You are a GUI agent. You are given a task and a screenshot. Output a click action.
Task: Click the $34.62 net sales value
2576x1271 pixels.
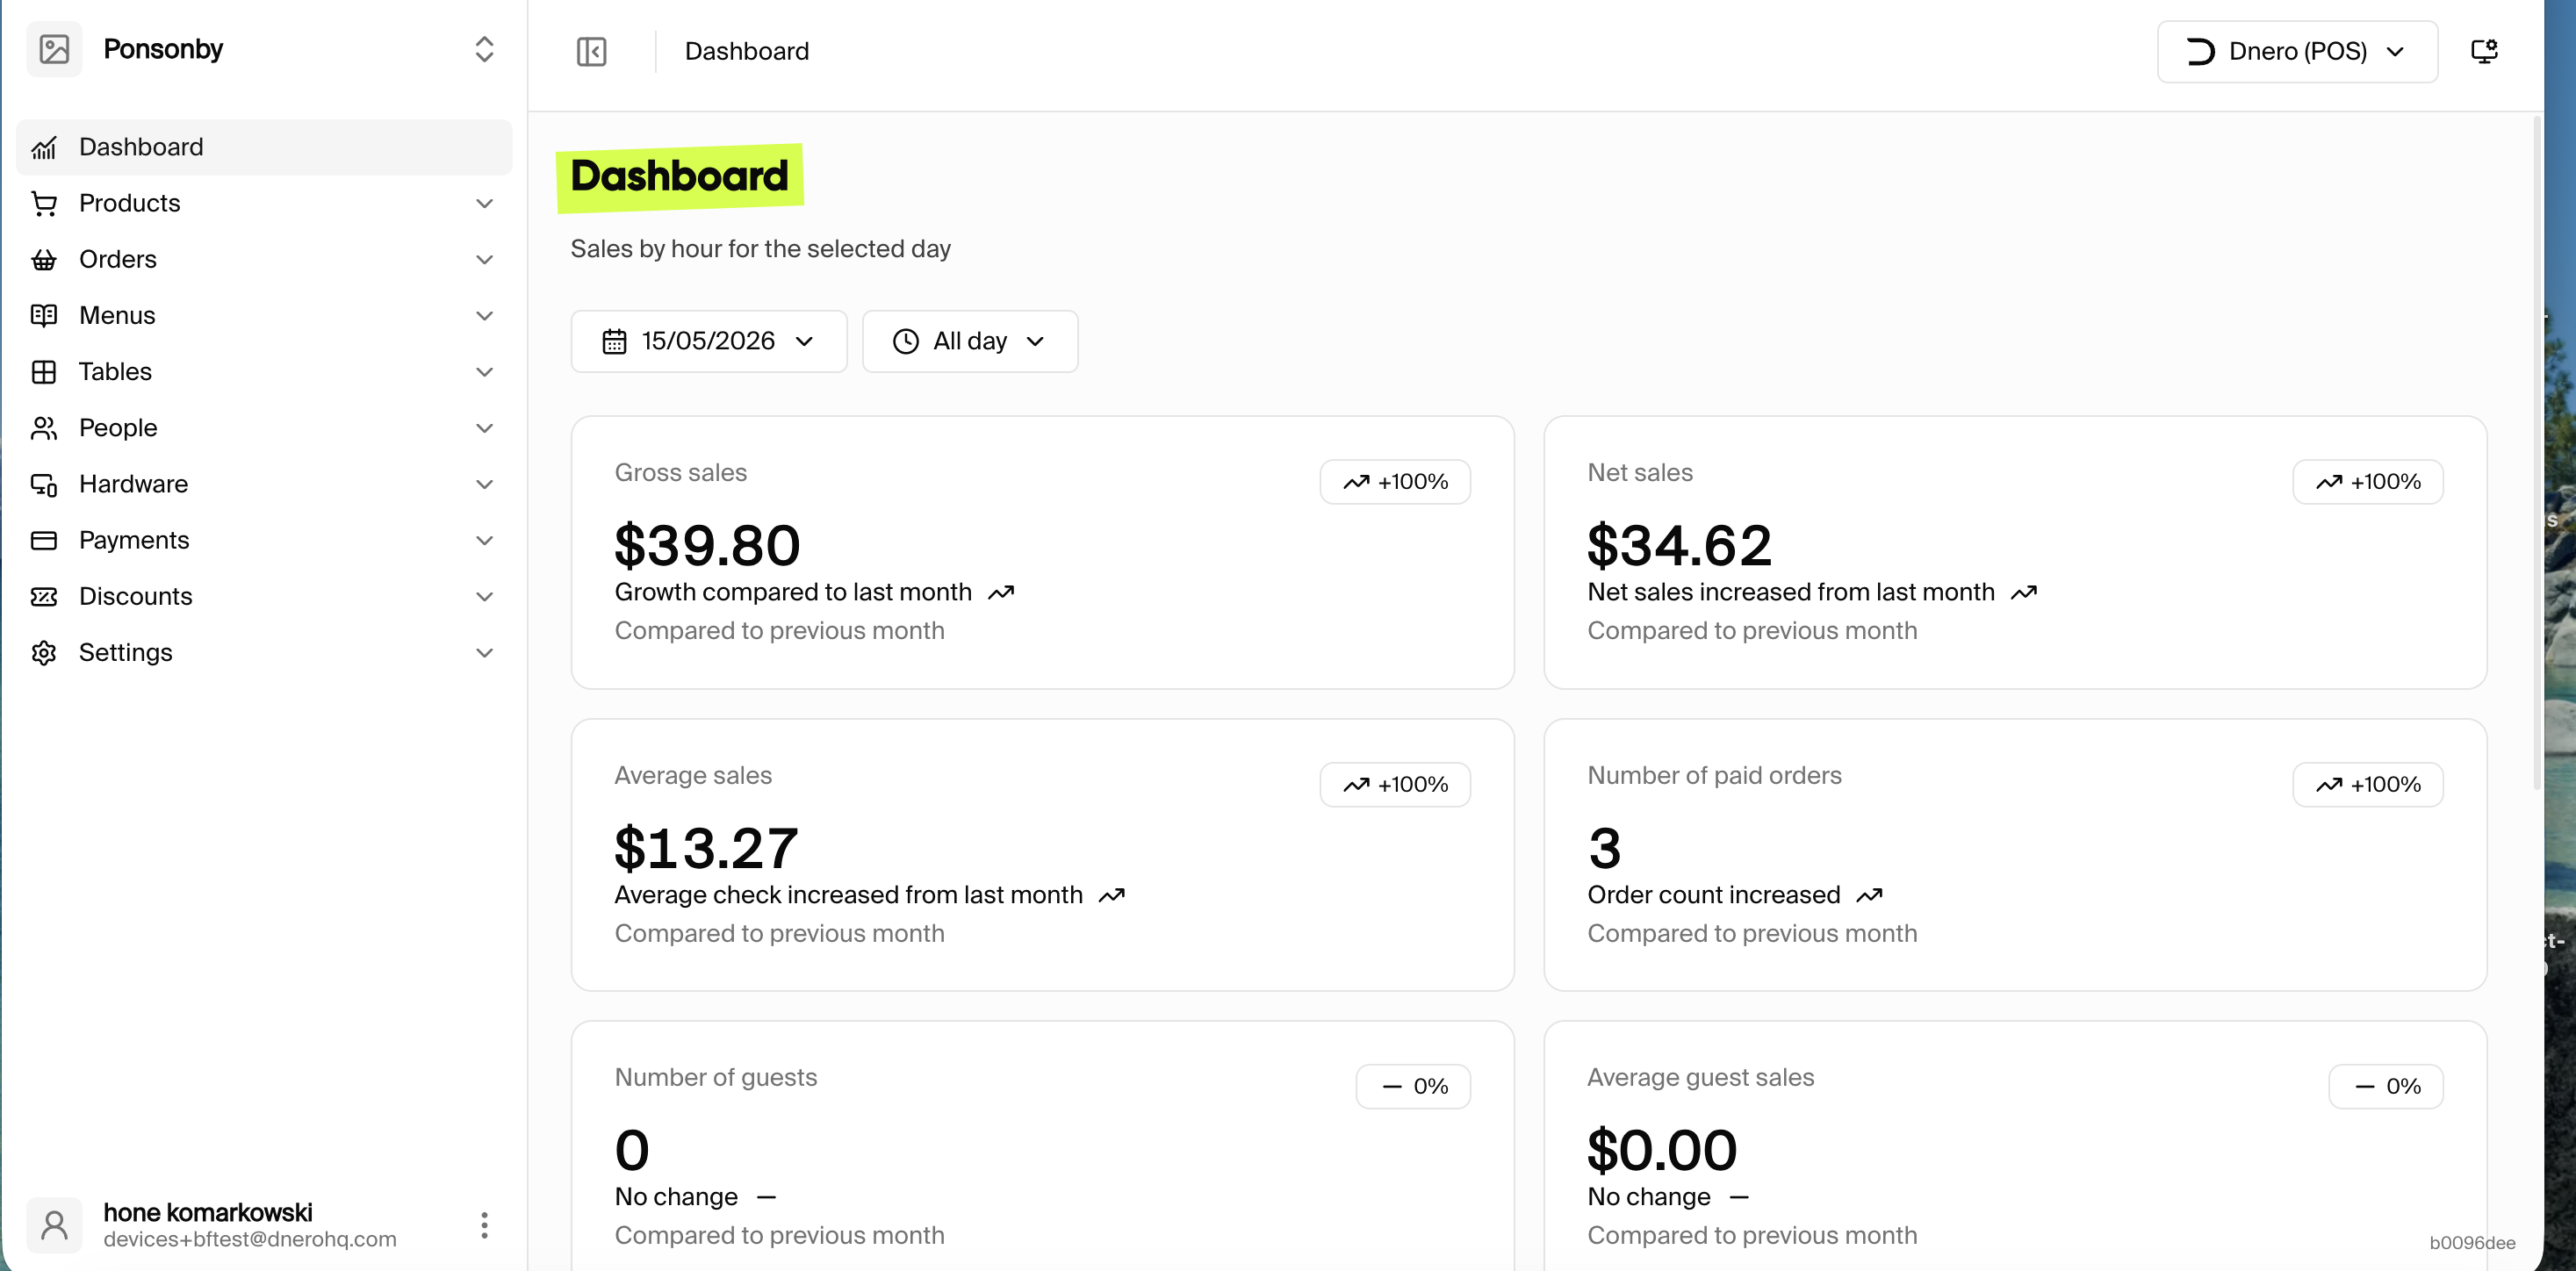(1680, 545)
